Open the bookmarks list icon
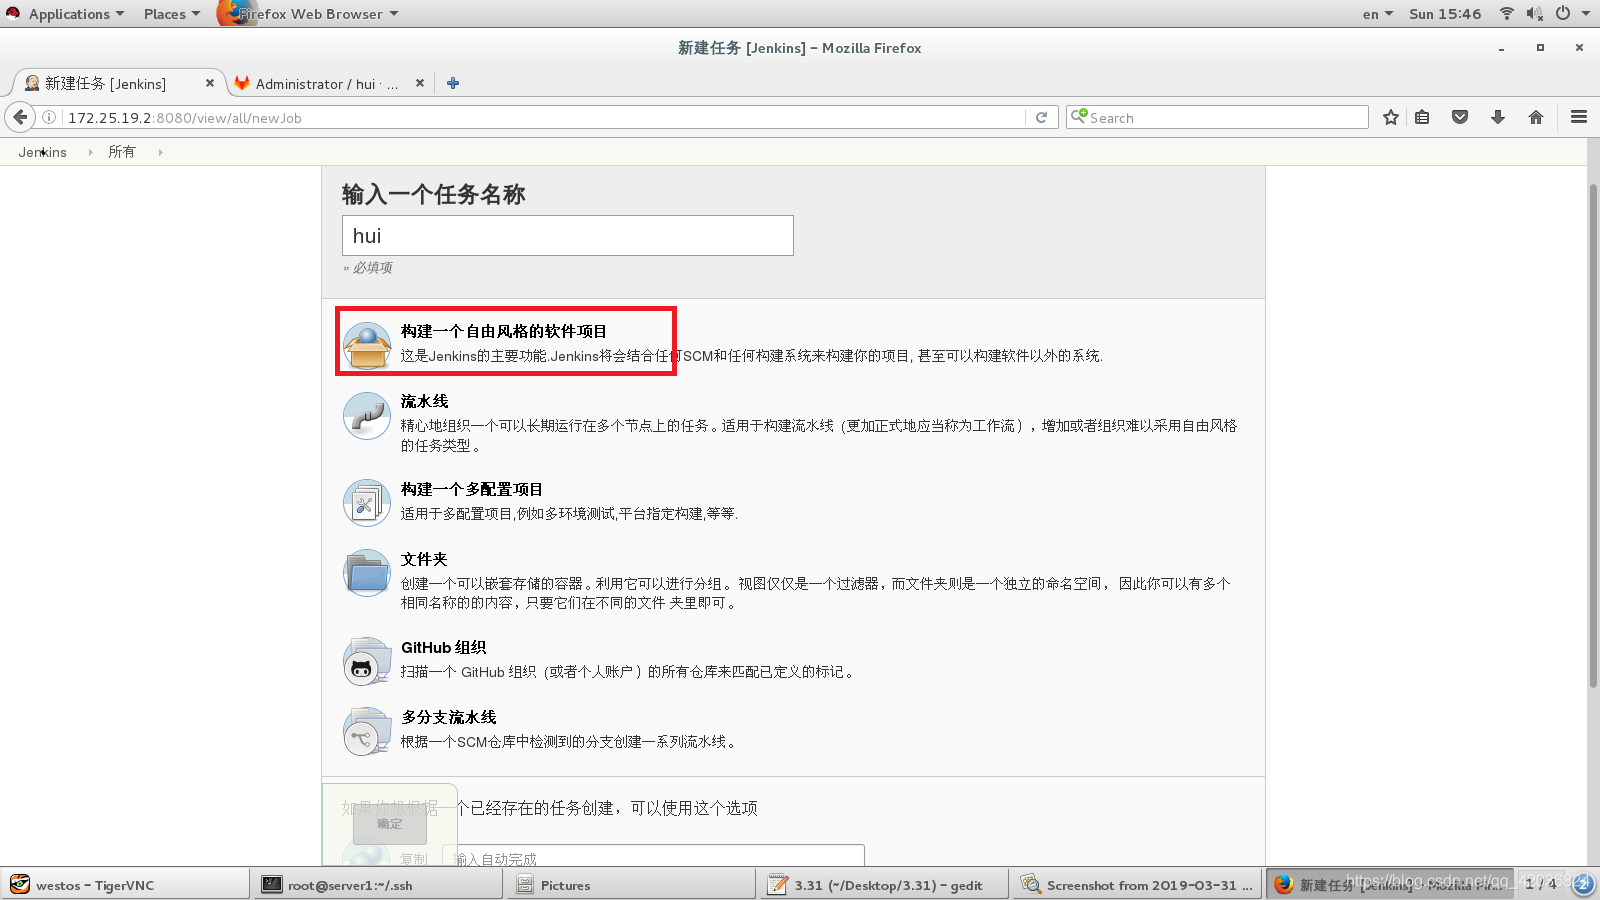Screen dimensions: 1600x900 (1422, 117)
